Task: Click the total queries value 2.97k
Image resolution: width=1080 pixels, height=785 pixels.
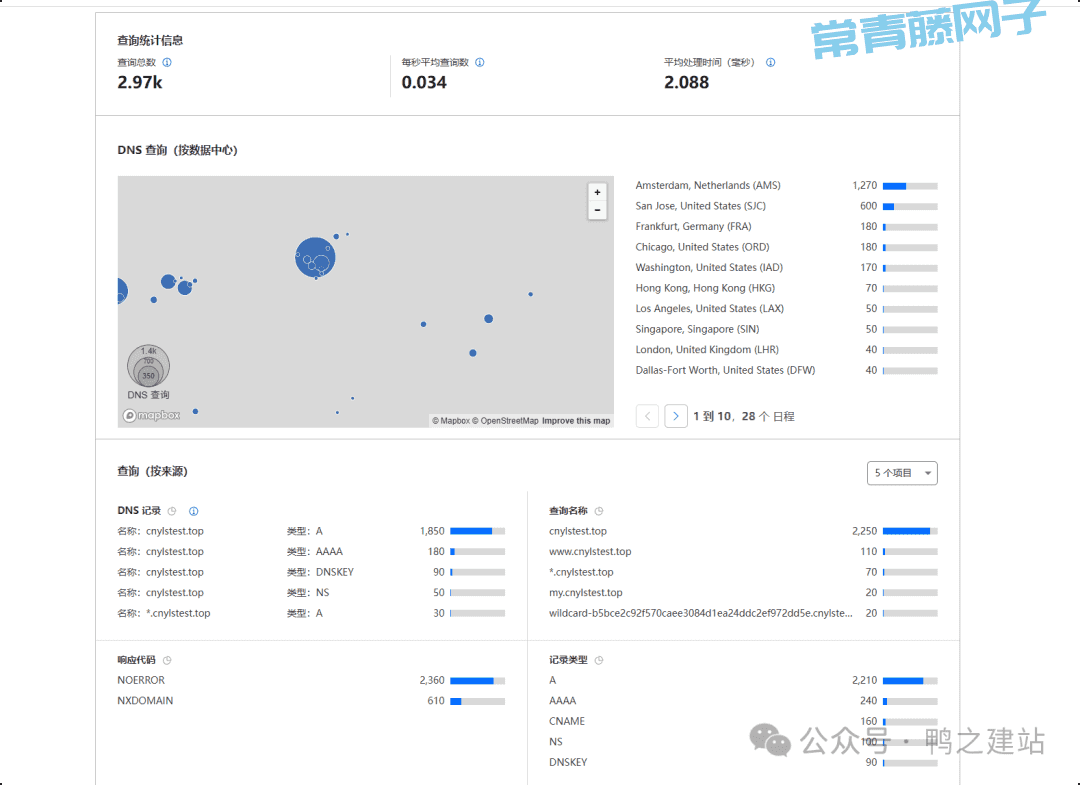Action: click(x=140, y=83)
